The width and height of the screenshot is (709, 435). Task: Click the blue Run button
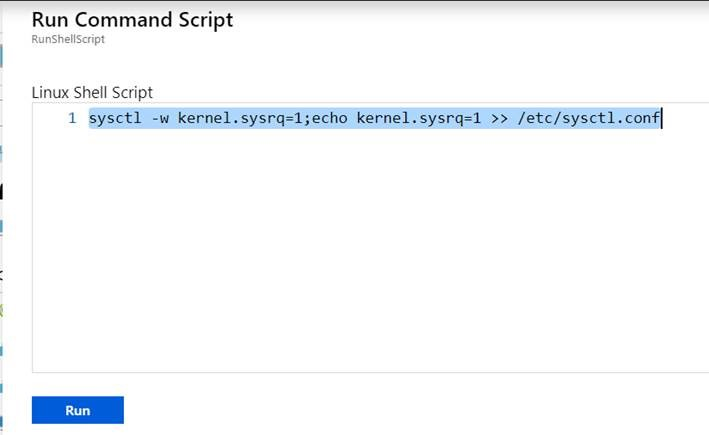(77, 410)
